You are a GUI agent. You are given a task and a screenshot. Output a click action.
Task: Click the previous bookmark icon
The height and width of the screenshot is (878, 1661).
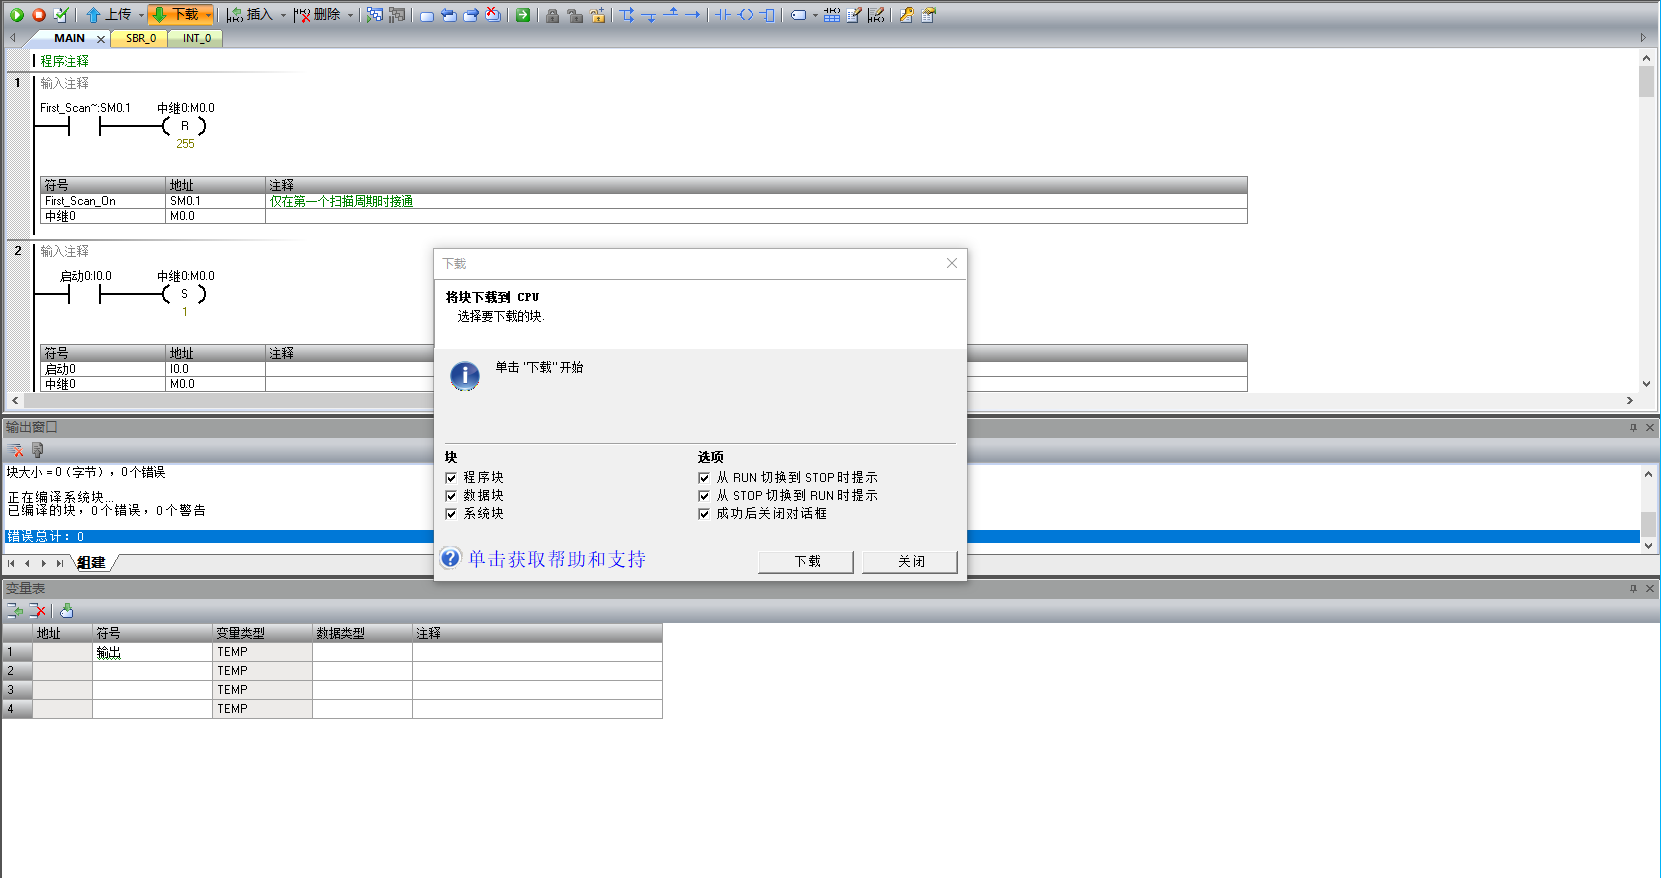[x=449, y=15]
